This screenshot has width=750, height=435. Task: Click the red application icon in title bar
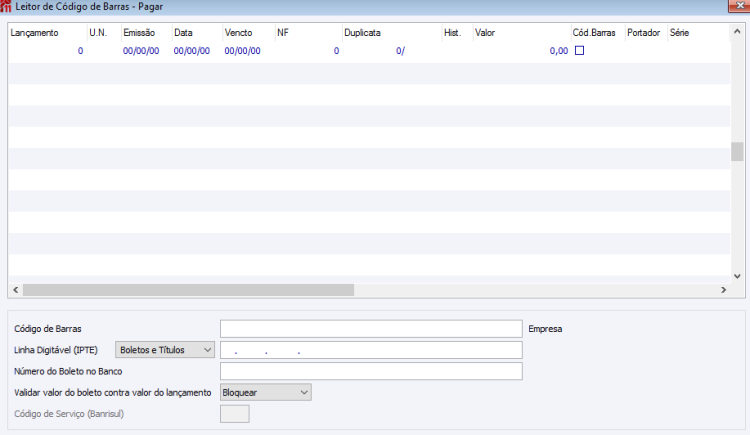(x=6, y=7)
